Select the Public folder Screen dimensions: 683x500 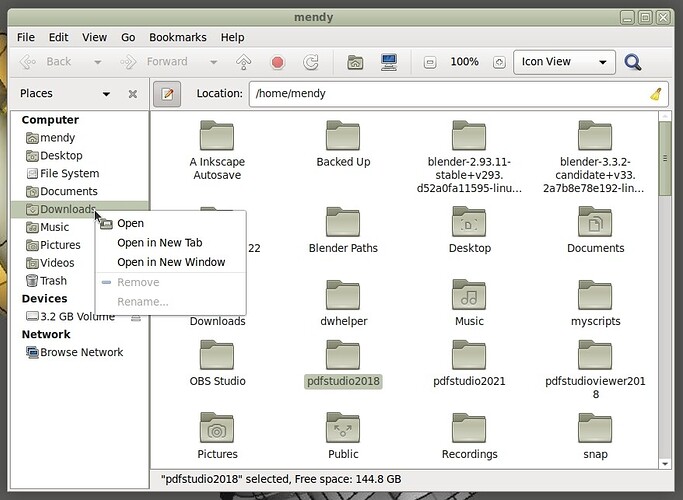point(343,436)
